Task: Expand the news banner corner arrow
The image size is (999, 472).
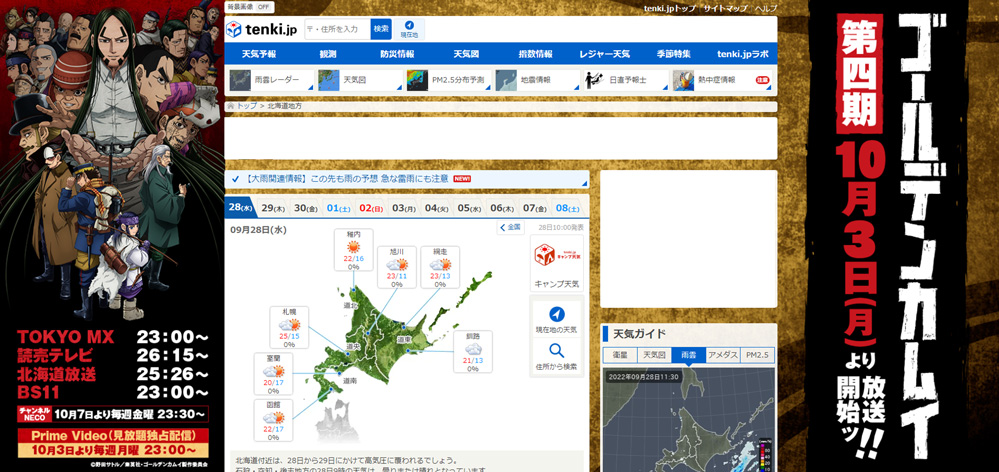Action: (584, 184)
